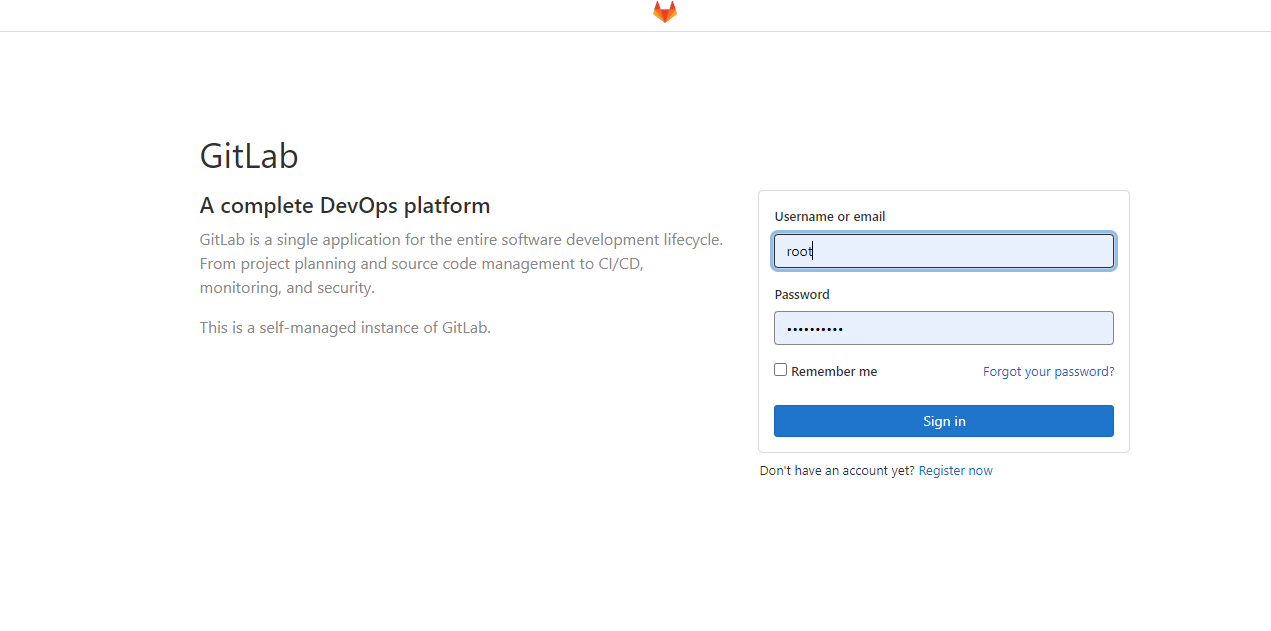Click the masked dots in password field

point(814,329)
